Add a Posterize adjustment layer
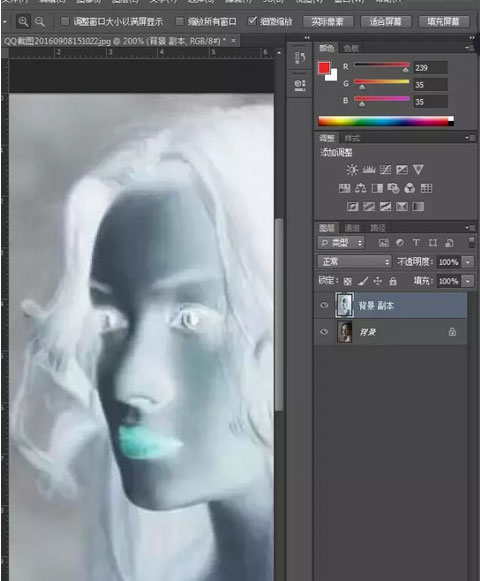 (369, 206)
